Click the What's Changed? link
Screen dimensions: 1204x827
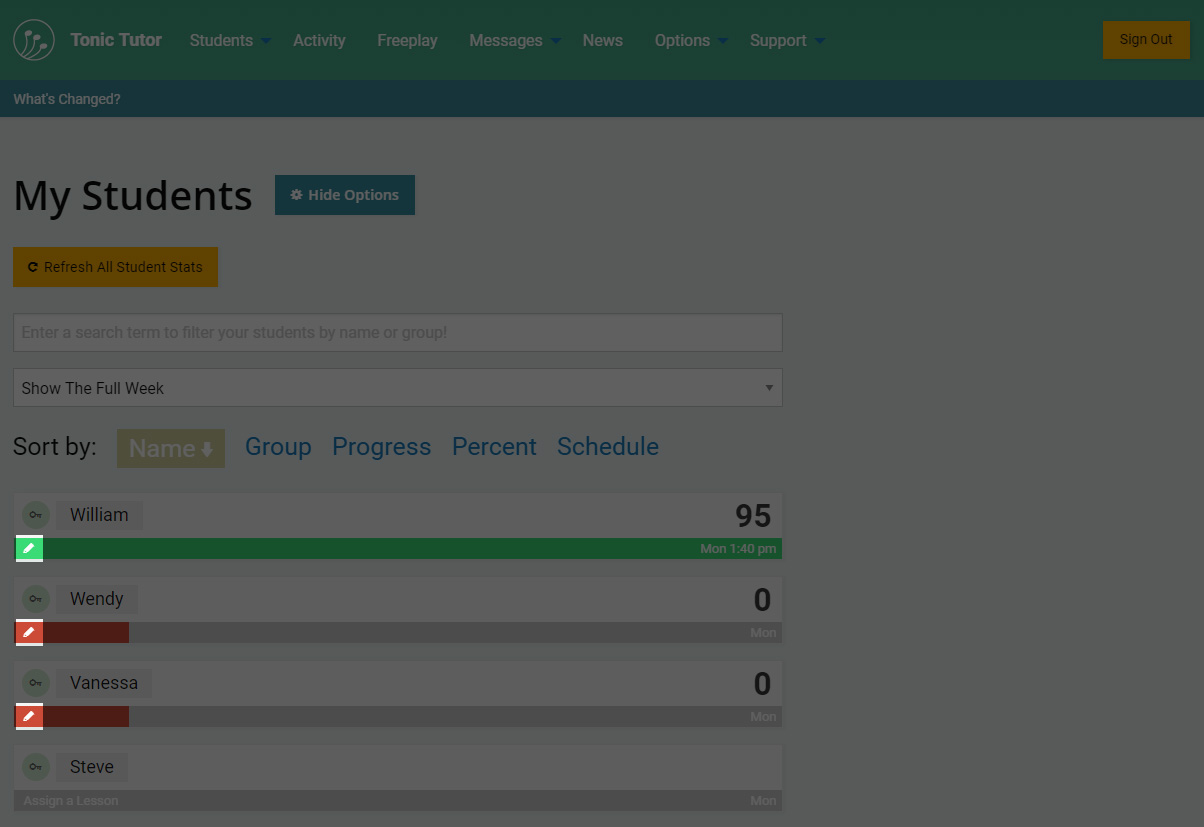[67, 99]
